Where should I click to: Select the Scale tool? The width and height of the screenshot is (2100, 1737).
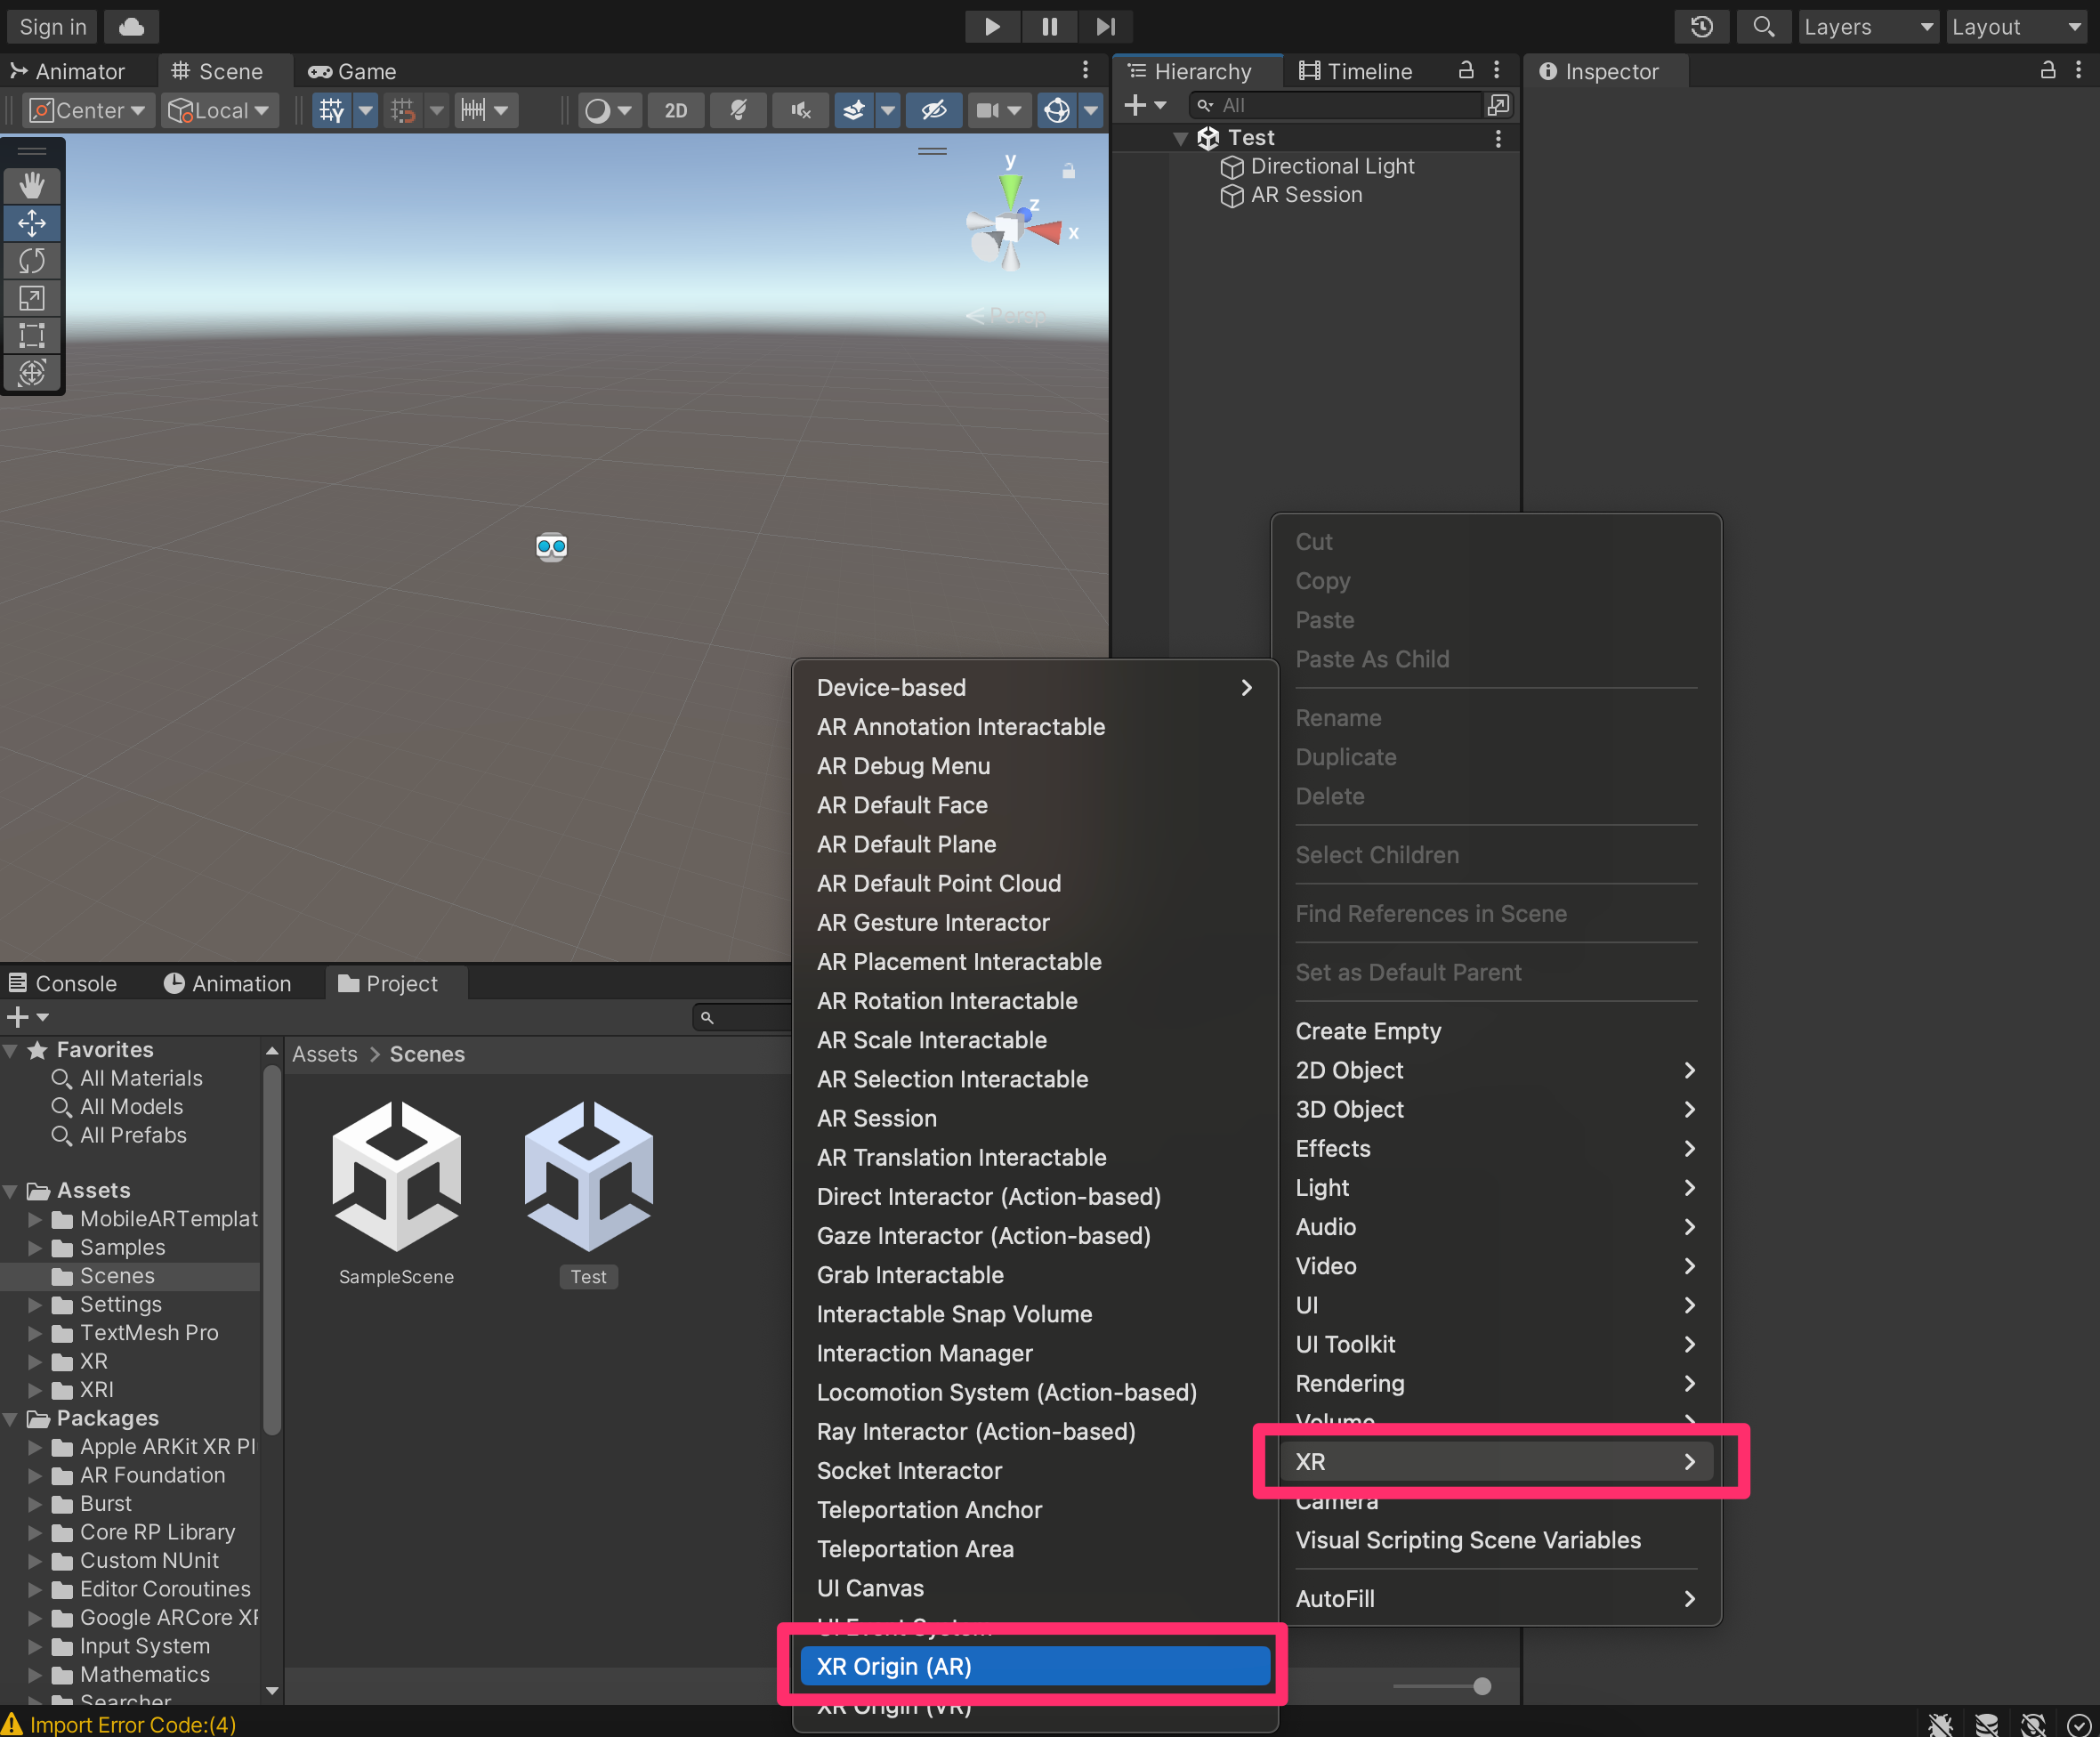[32, 298]
